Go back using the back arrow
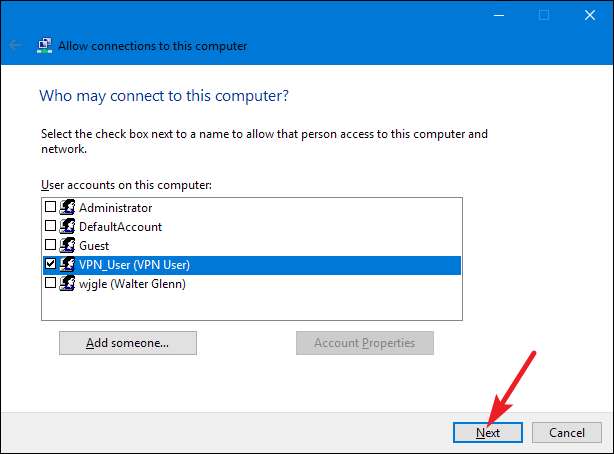The width and height of the screenshot is (614, 454). (16, 46)
